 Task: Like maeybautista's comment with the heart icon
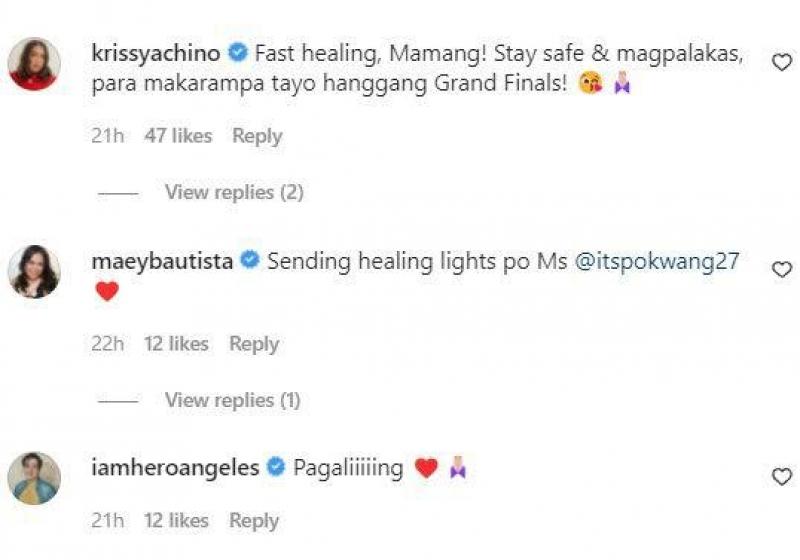coord(781,269)
